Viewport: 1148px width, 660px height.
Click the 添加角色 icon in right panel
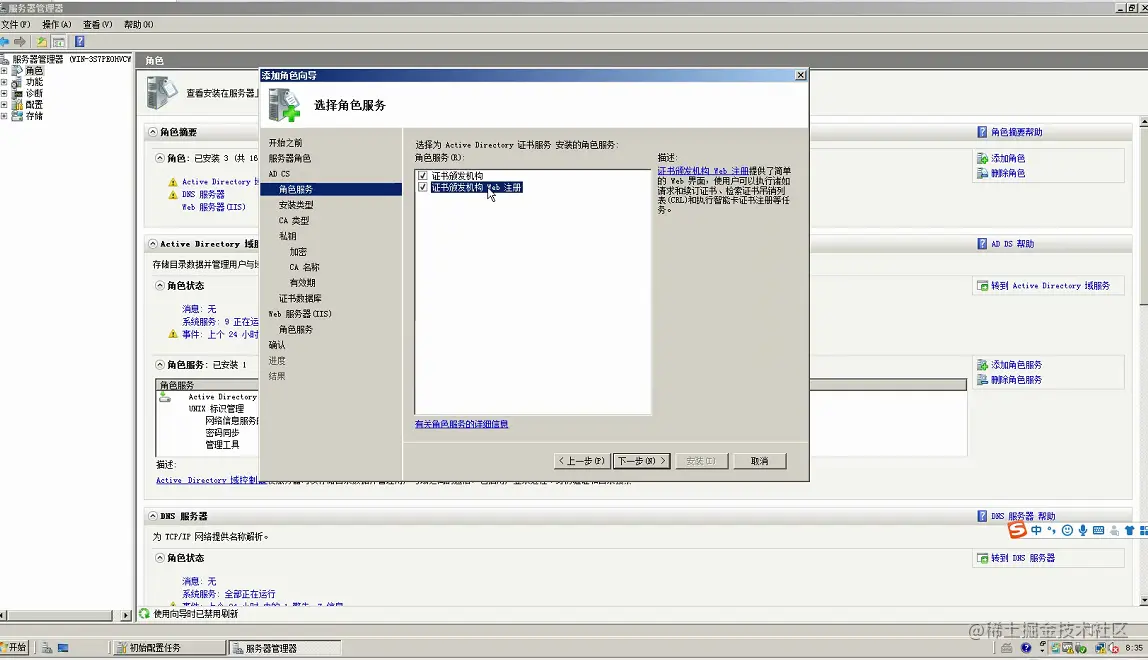[983, 158]
